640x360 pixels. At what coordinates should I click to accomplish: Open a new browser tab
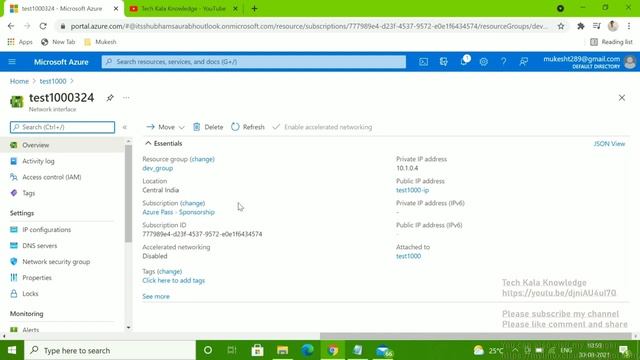tap(254, 9)
